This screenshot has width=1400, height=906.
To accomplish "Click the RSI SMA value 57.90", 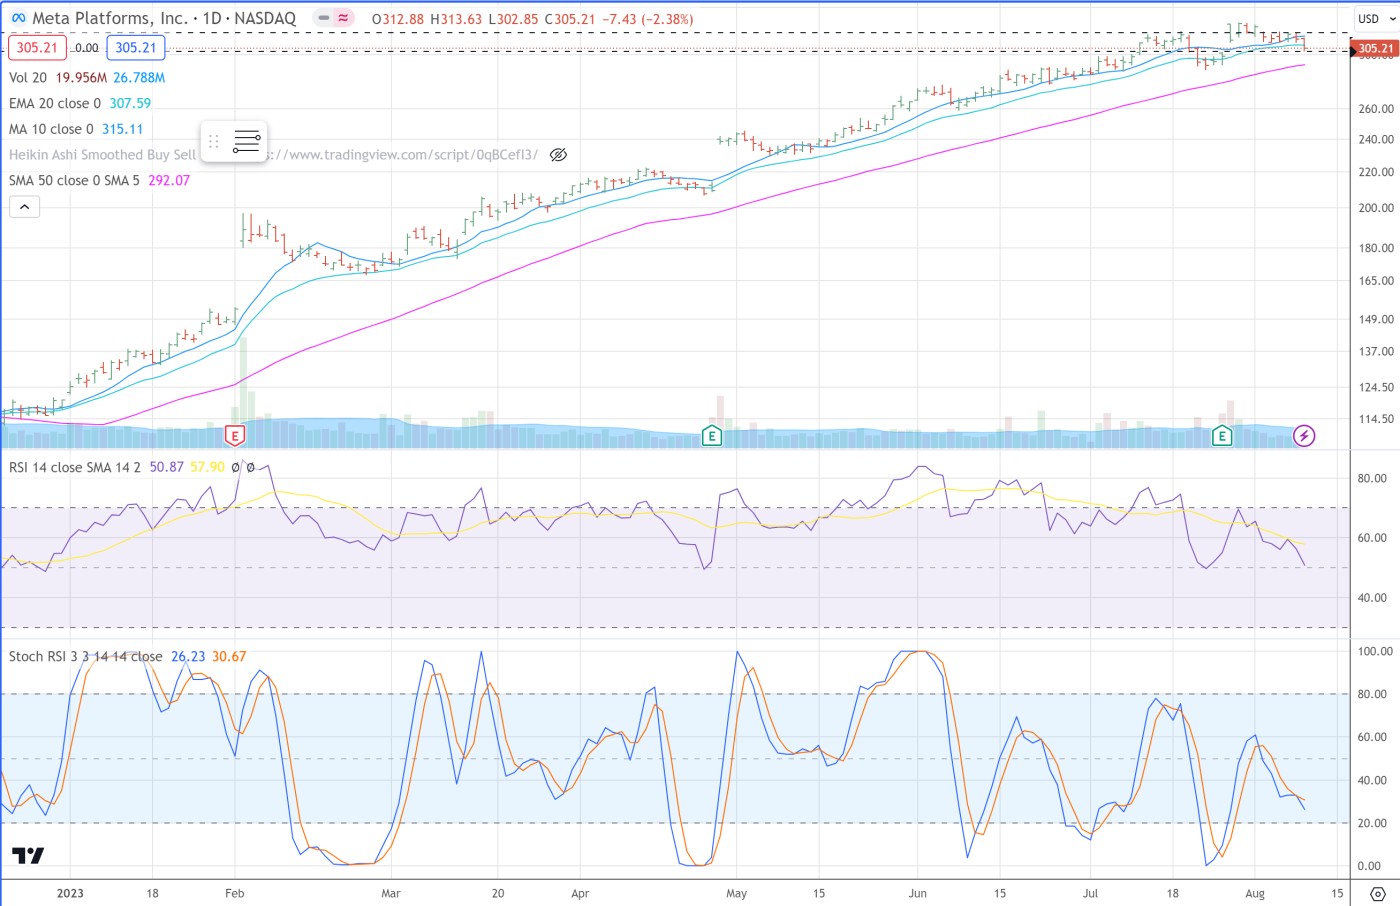I will pyautogui.click(x=207, y=467).
